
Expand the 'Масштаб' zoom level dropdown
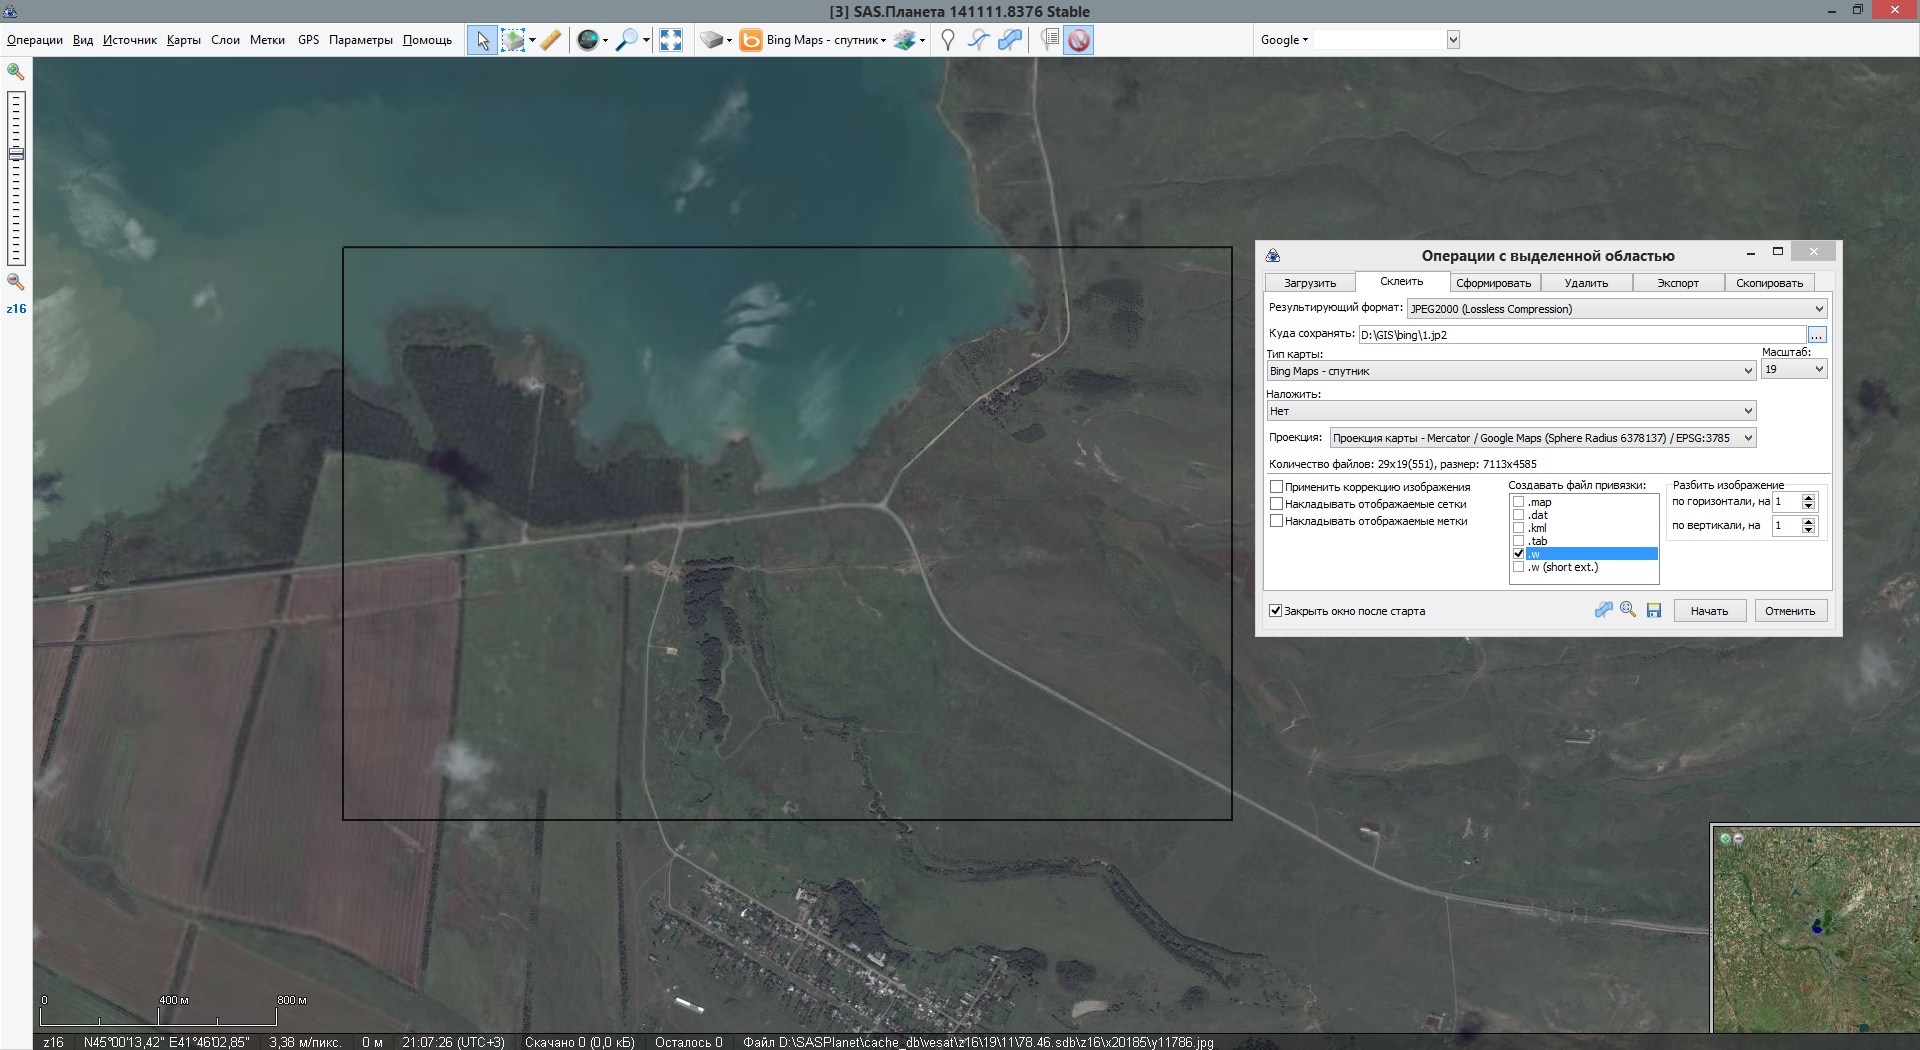pos(1794,370)
